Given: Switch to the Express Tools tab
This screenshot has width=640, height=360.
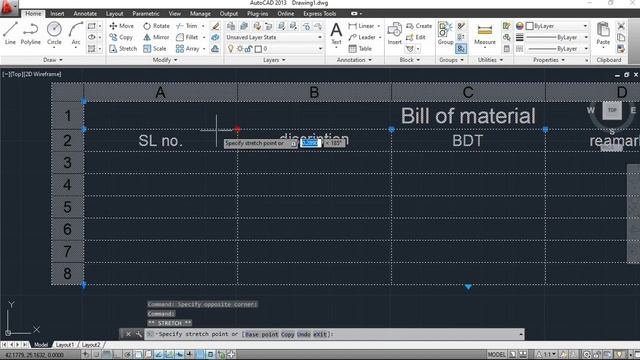Looking at the screenshot, I should coord(320,13).
